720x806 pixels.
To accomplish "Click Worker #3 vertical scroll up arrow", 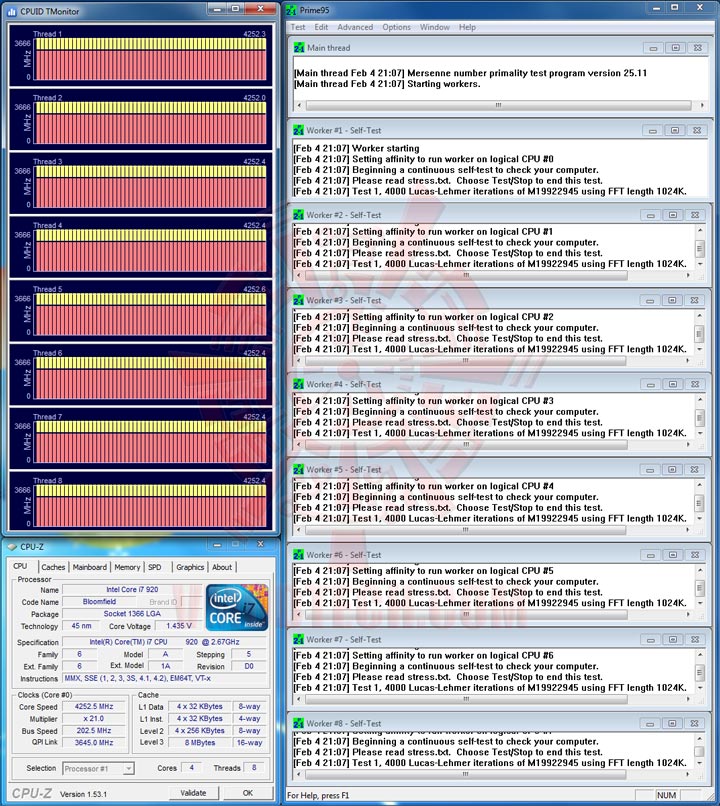I will point(699,316).
